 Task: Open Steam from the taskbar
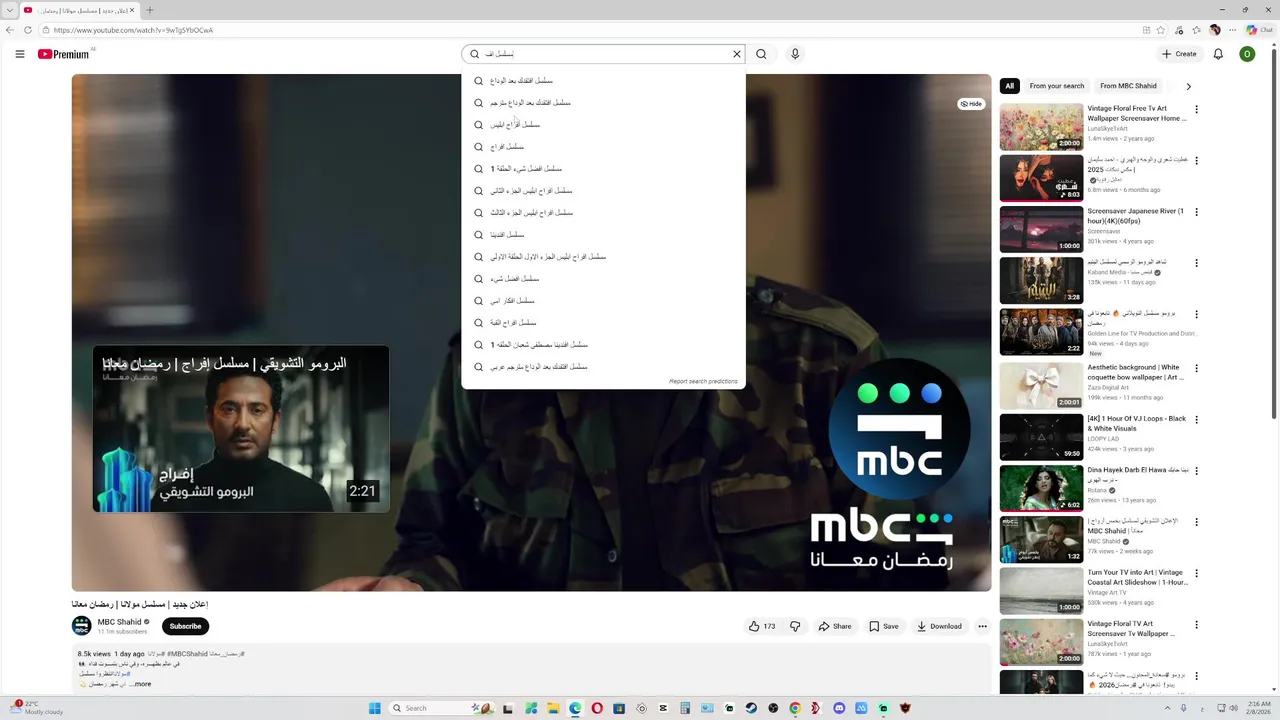tap(751, 708)
